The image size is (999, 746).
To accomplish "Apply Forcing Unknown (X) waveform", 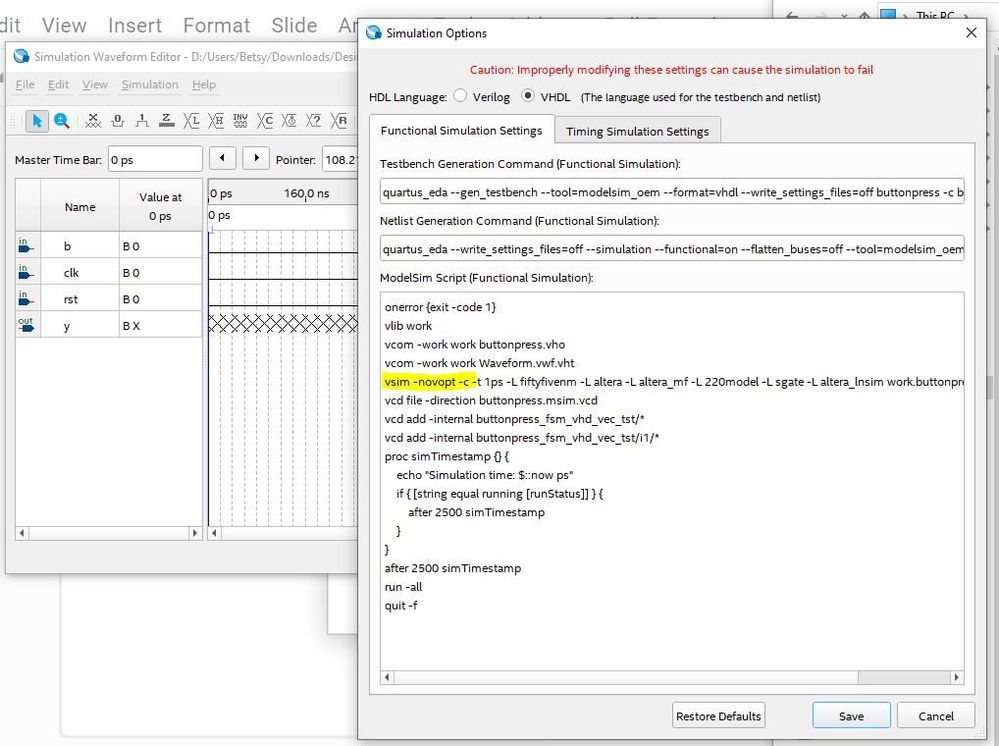I will (93, 121).
